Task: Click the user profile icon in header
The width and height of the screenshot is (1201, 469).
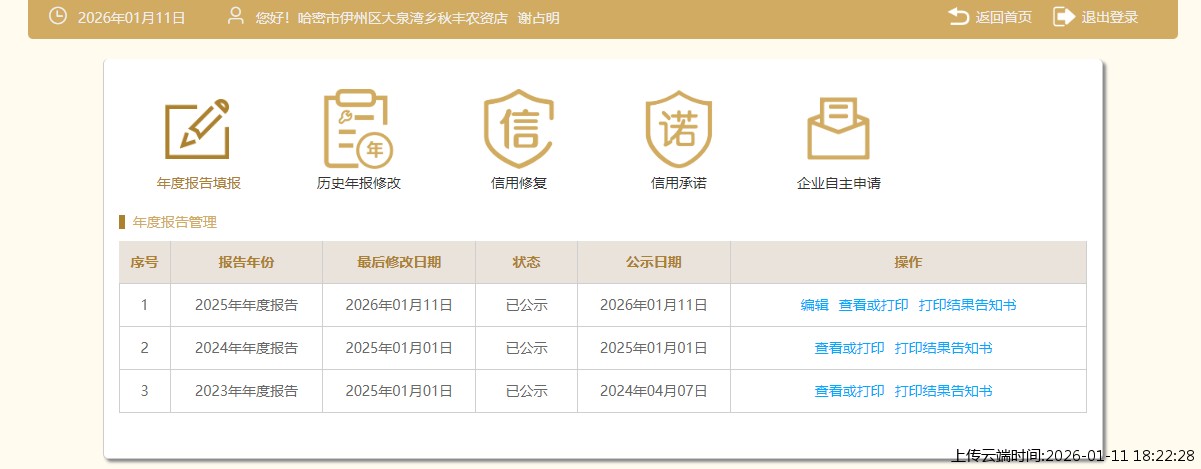Action: pyautogui.click(x=236, y=17)
